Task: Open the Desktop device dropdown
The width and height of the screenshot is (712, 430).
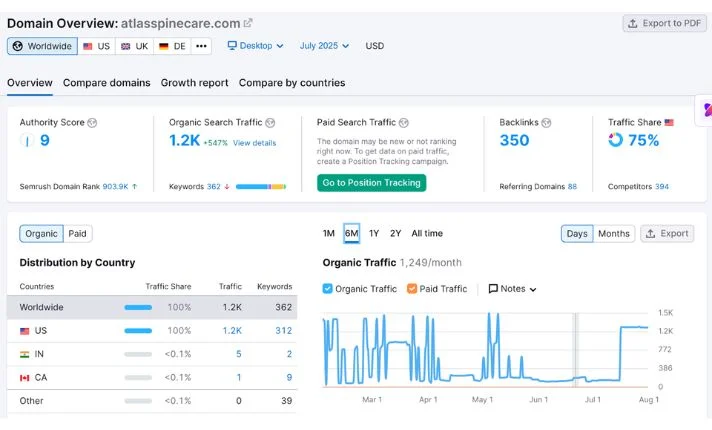Action: click(256, 46)
